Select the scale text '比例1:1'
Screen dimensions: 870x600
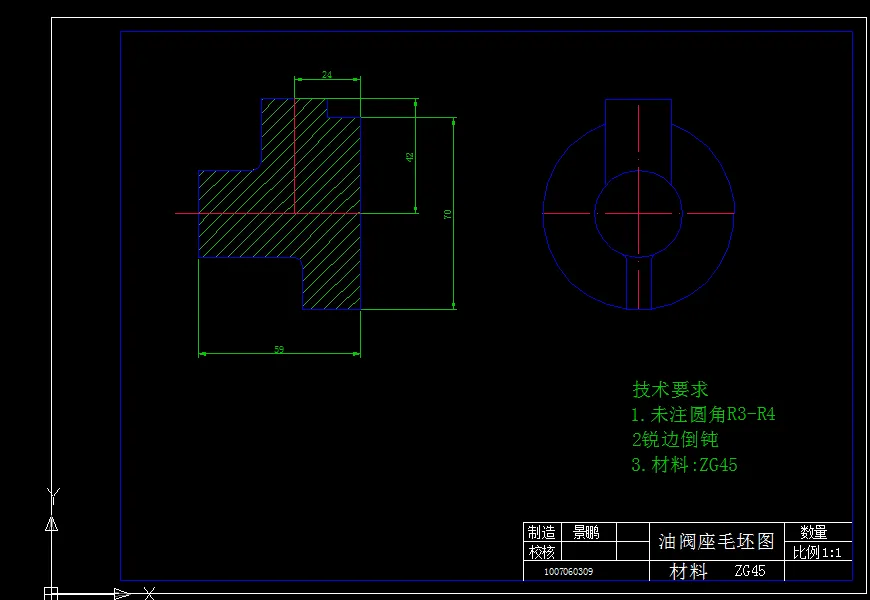tap(817, 552)
